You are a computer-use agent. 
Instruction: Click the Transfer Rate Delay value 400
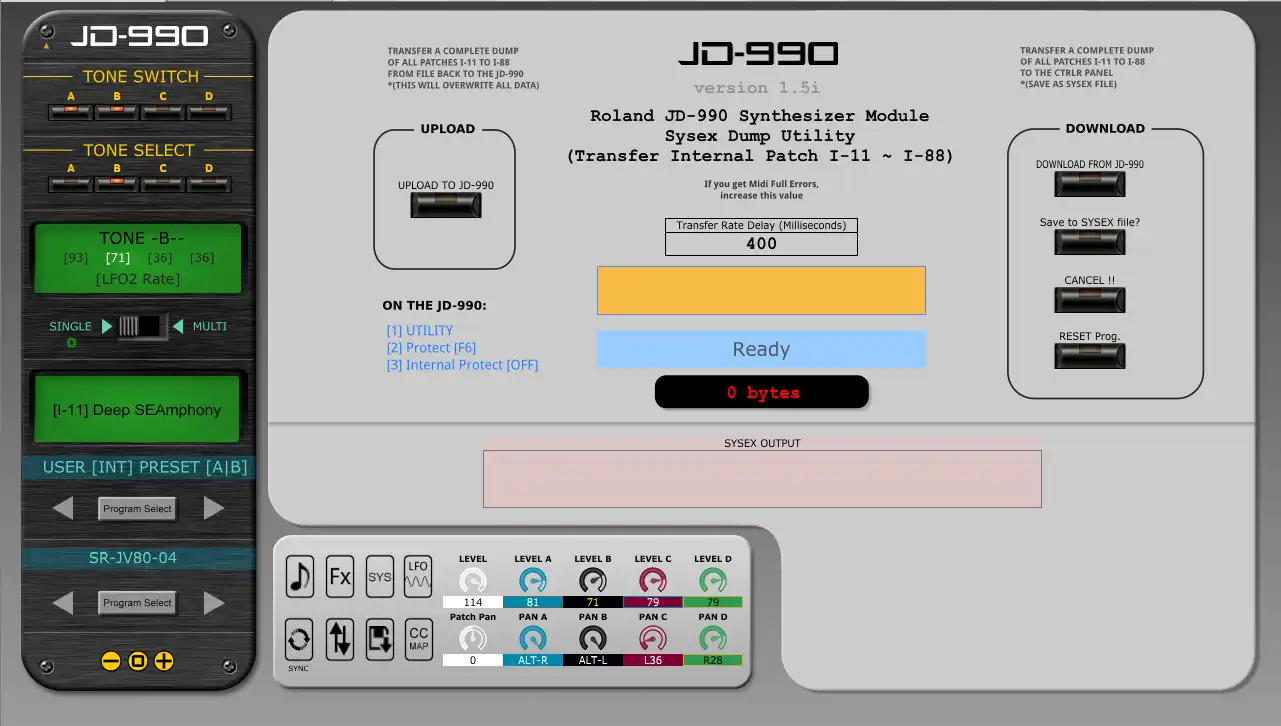[x=761, y=243]
